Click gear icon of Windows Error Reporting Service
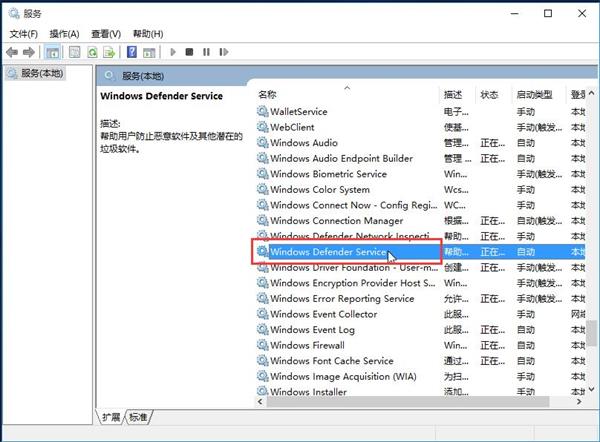This screenshot has width=600, height=442. 262,298
